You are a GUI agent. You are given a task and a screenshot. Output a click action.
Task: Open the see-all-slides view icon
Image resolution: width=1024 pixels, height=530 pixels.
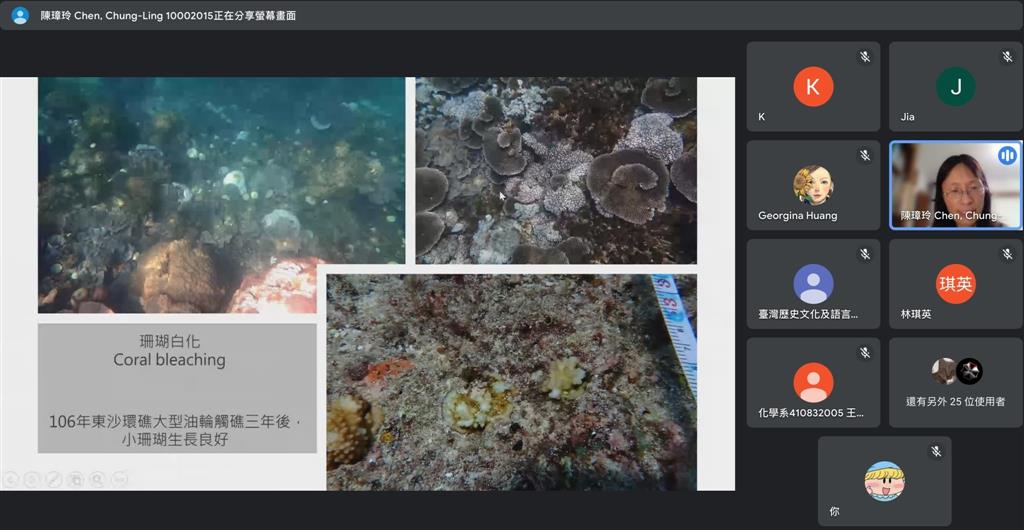pyautogui.click(x=76, y=480)
